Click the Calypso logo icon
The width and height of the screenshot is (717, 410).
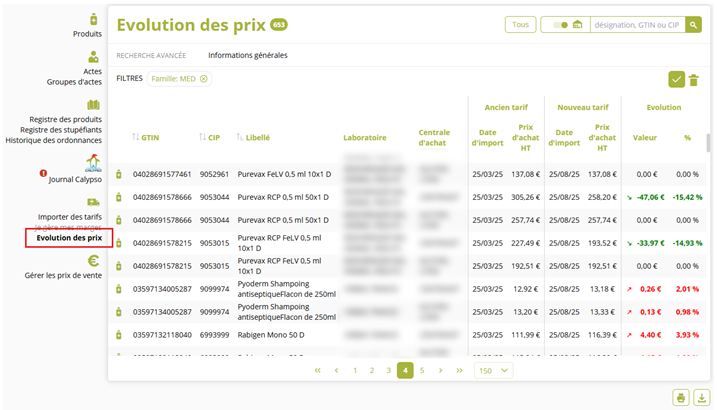pos(93,163)
